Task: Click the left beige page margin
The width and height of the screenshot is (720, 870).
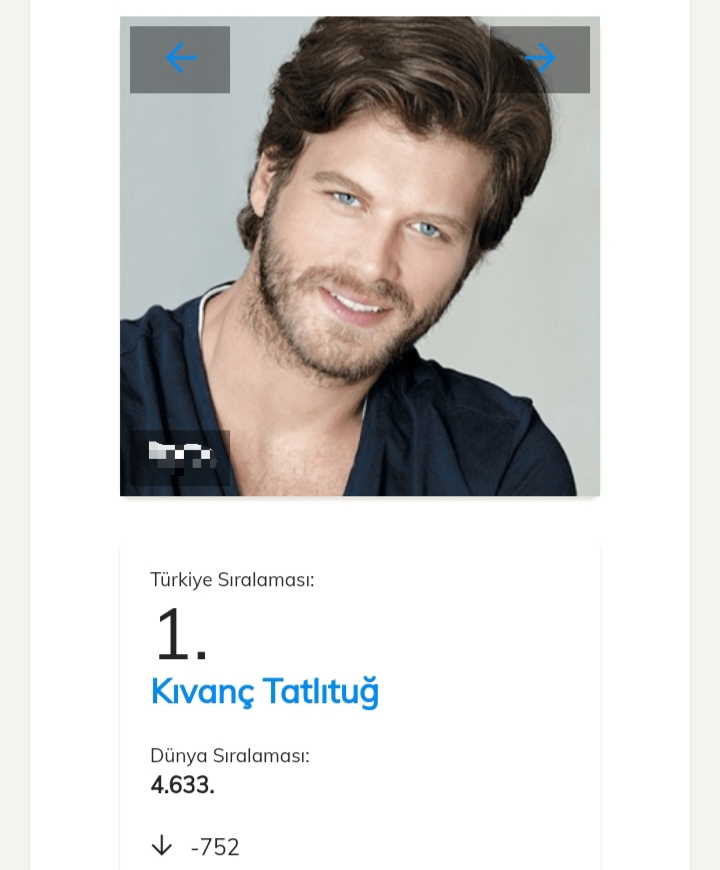Action: [x=14, y=400]
